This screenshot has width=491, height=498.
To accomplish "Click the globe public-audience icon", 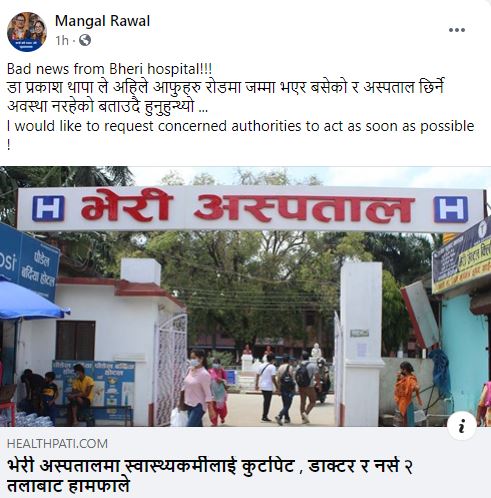I will pos(85,41).
